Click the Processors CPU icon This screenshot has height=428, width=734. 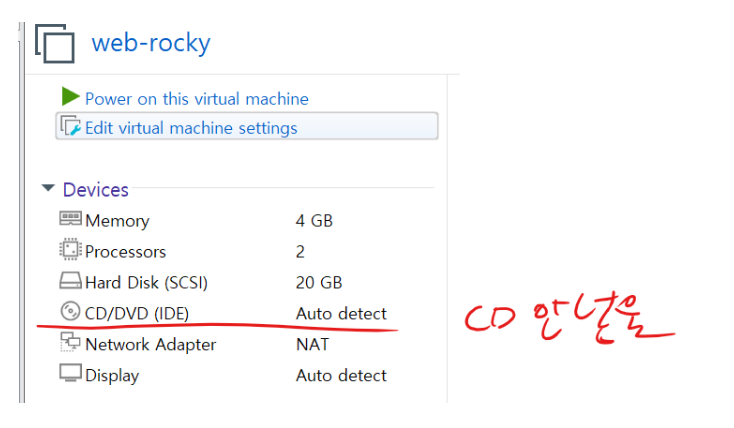[x=70, y=251]
